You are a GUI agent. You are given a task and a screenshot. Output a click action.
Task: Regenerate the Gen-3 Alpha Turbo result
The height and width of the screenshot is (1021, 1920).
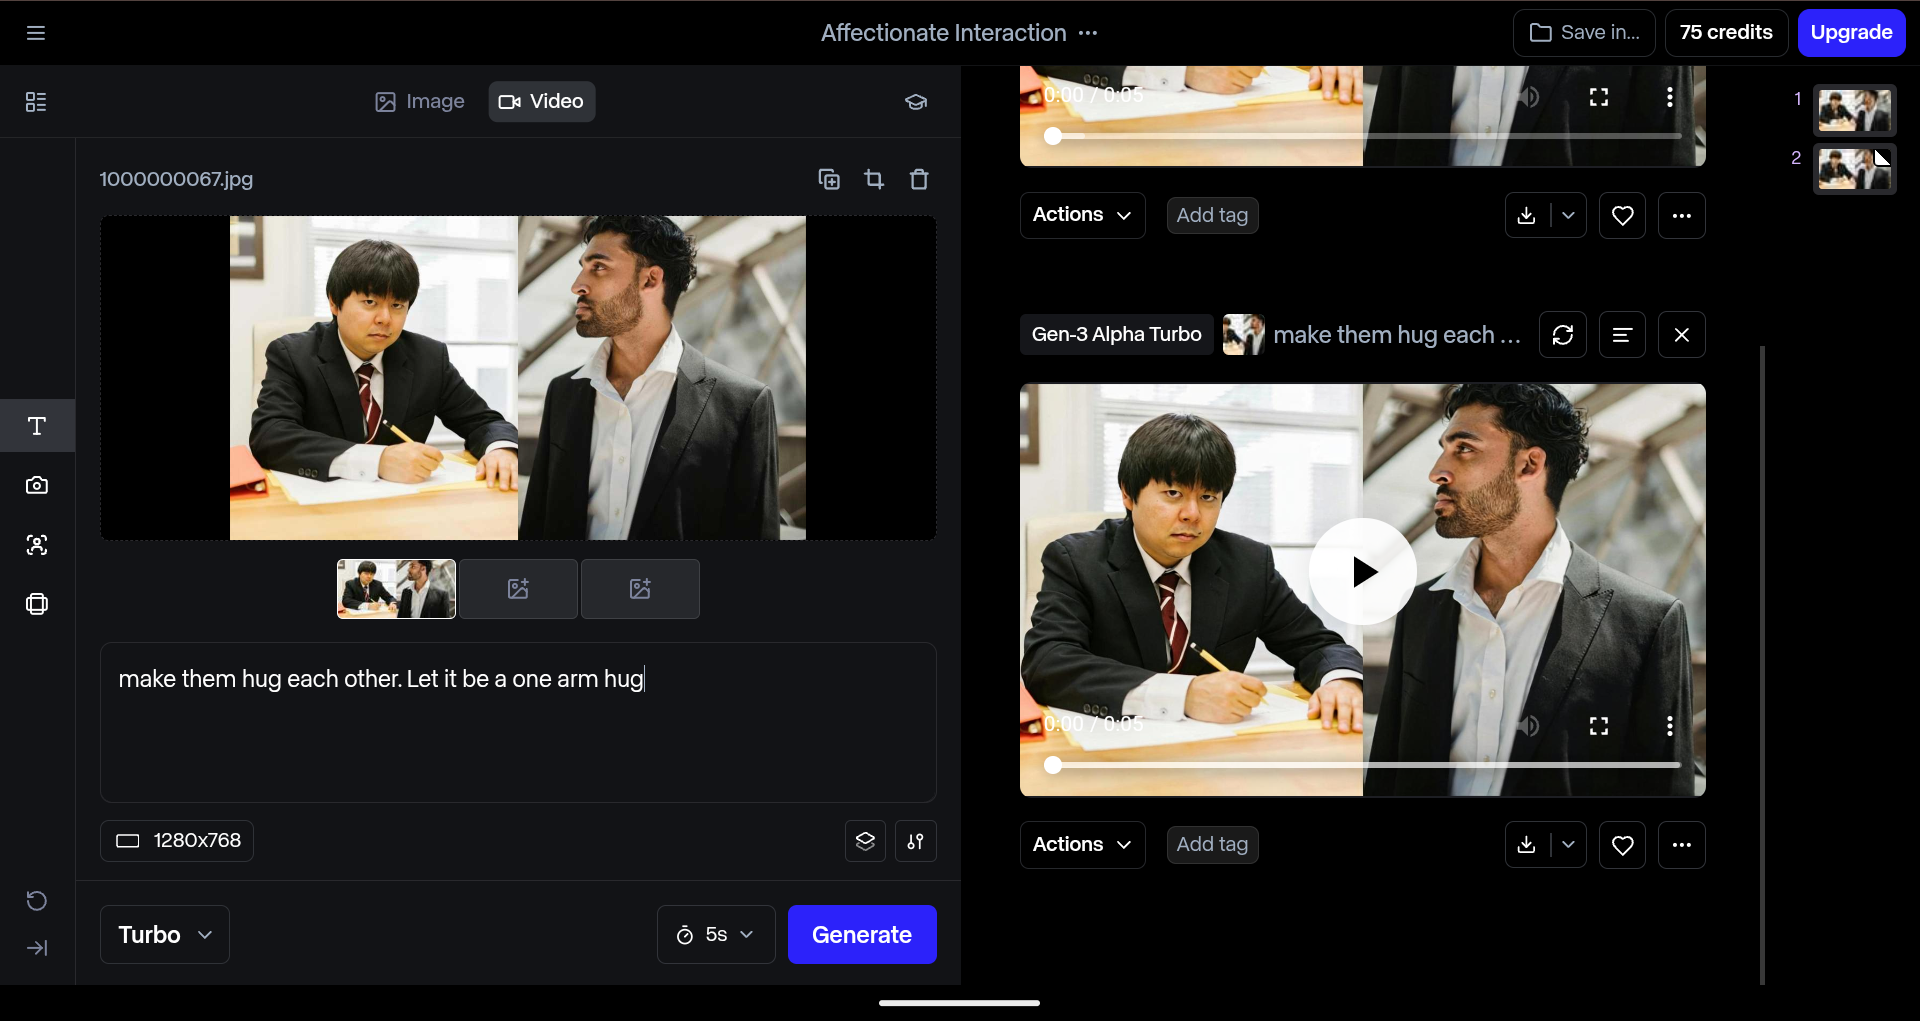coord(1562,334)
